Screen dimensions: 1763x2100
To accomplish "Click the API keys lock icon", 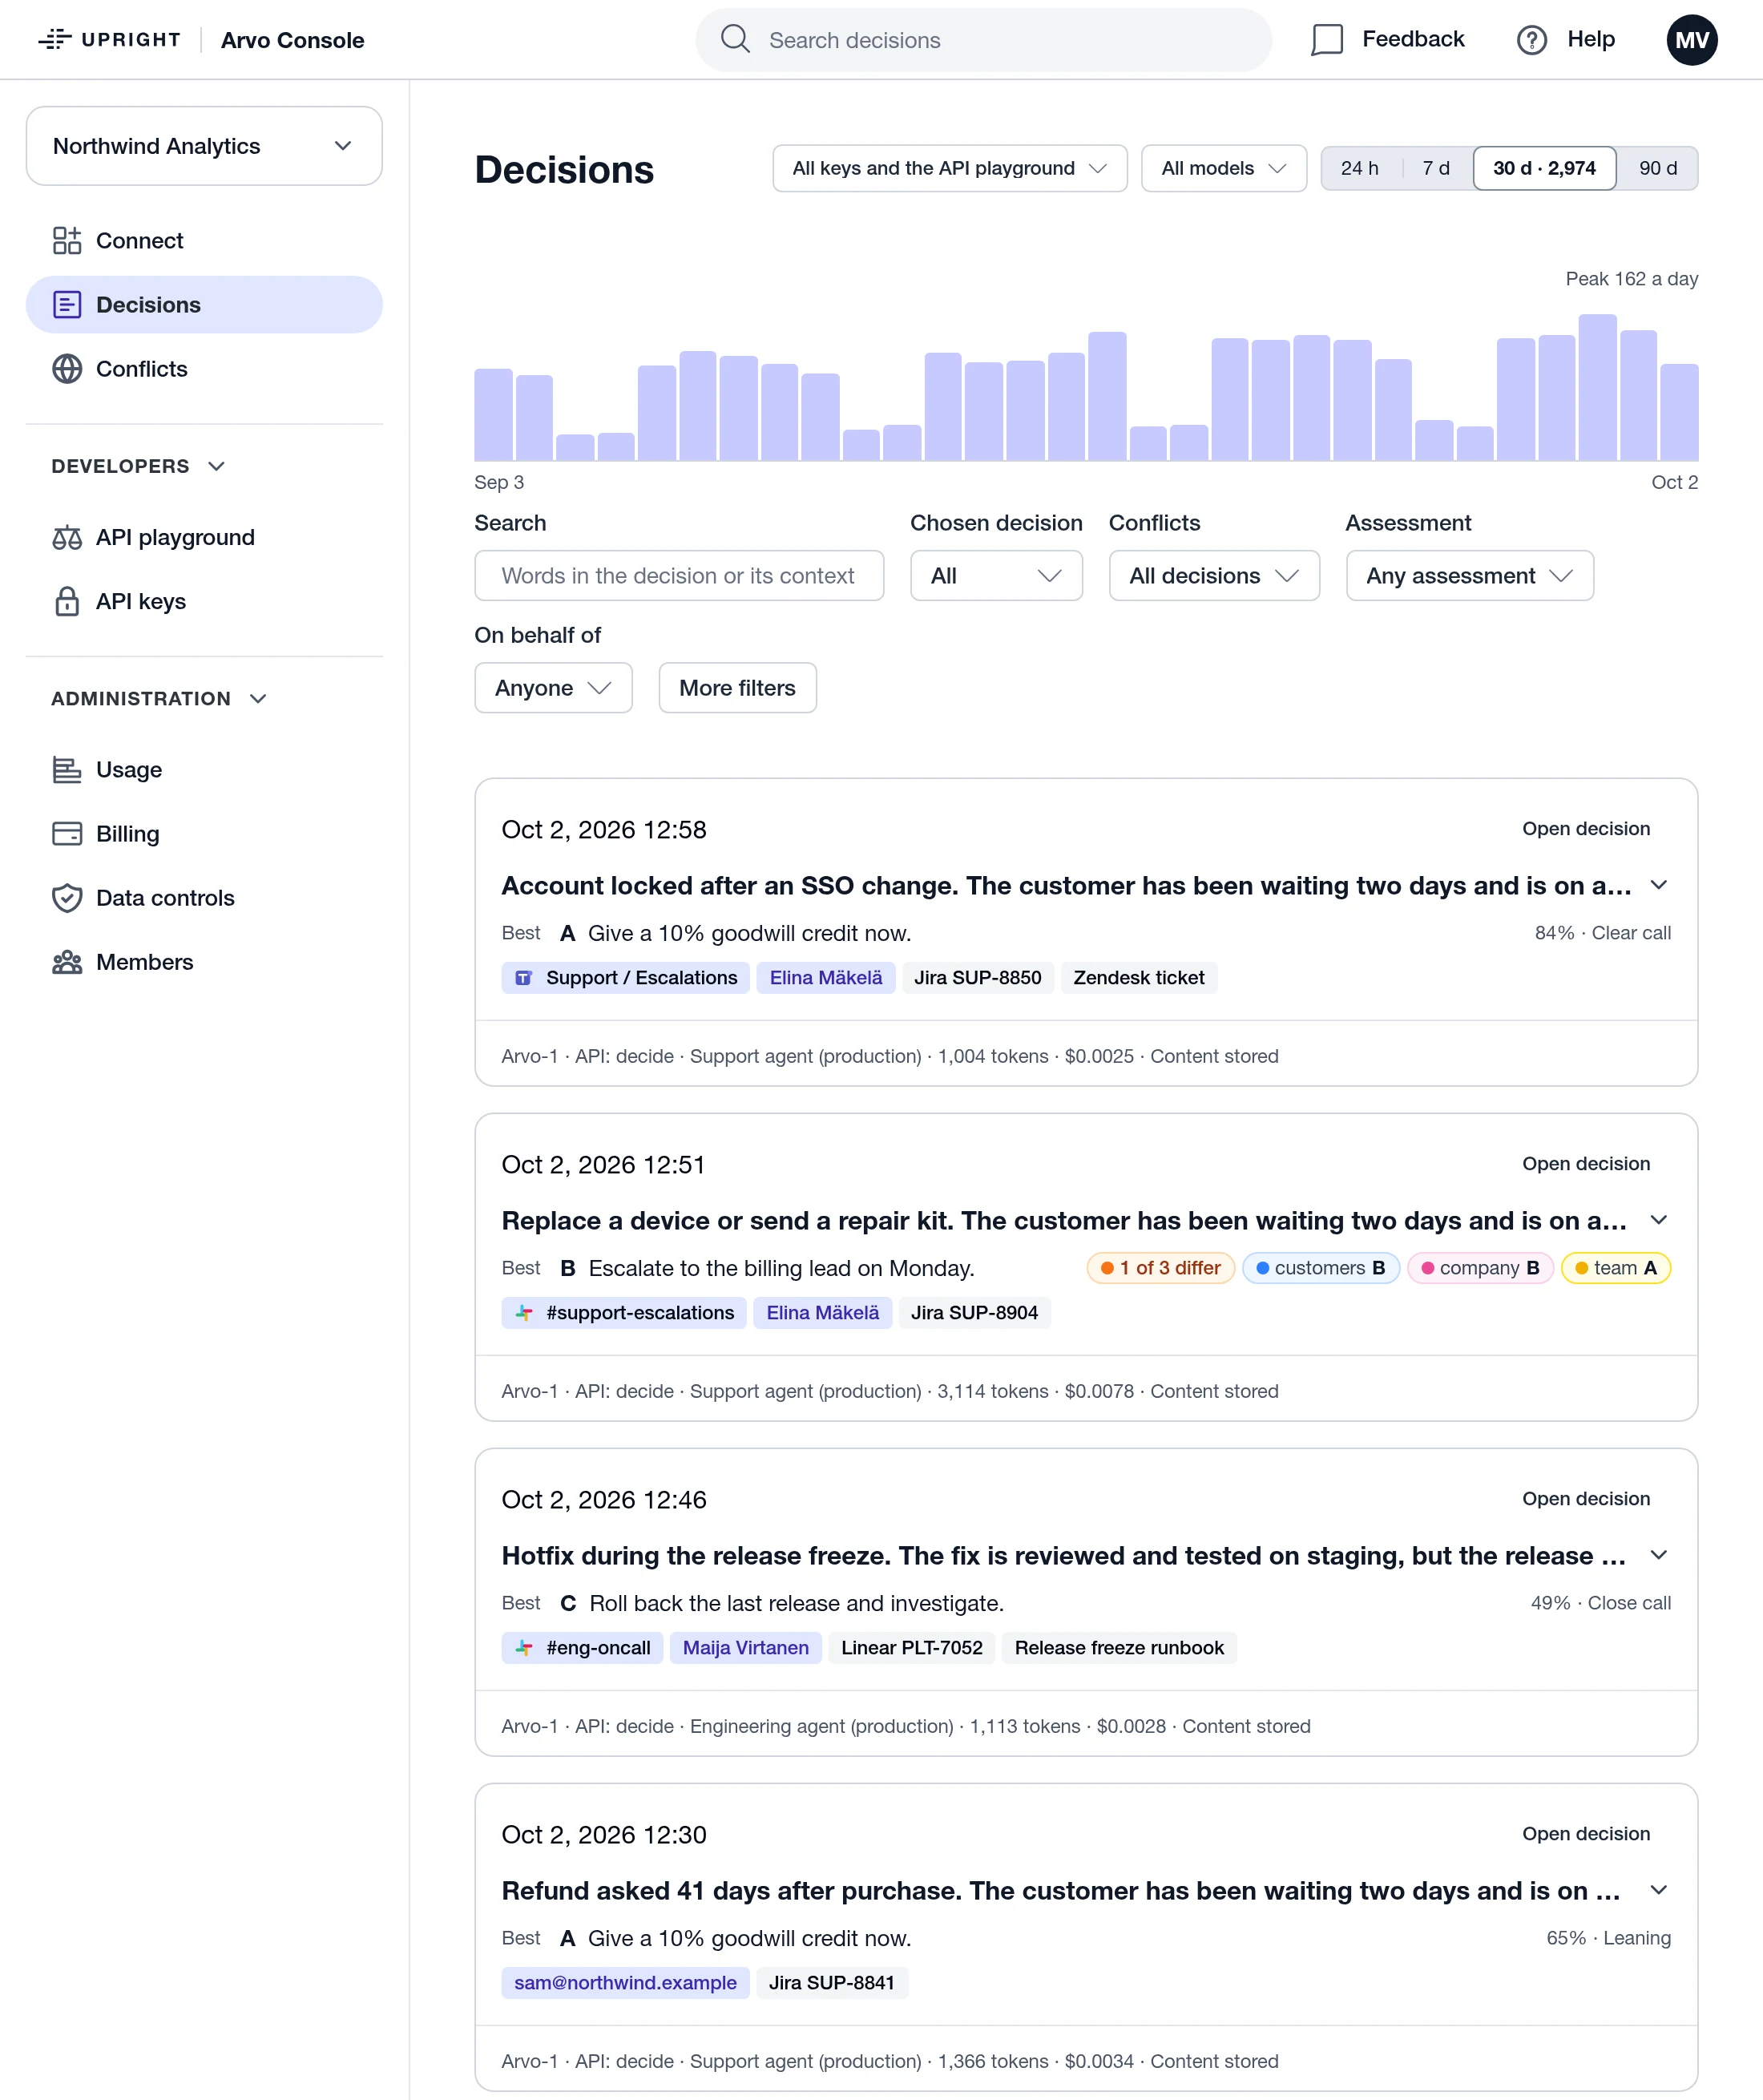I will coord(67,601).
